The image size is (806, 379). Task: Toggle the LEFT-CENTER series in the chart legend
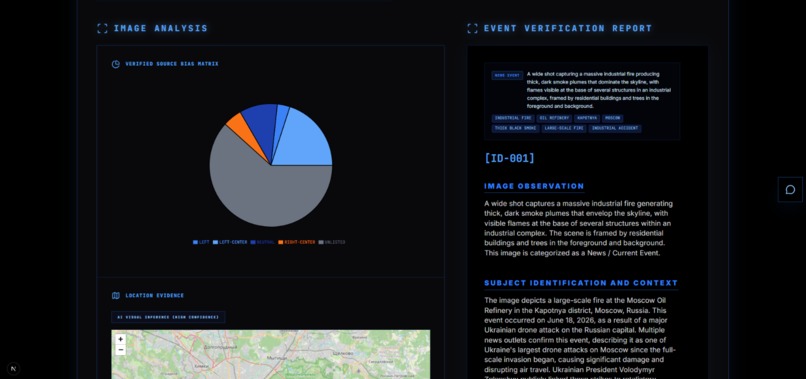[230, 242]
